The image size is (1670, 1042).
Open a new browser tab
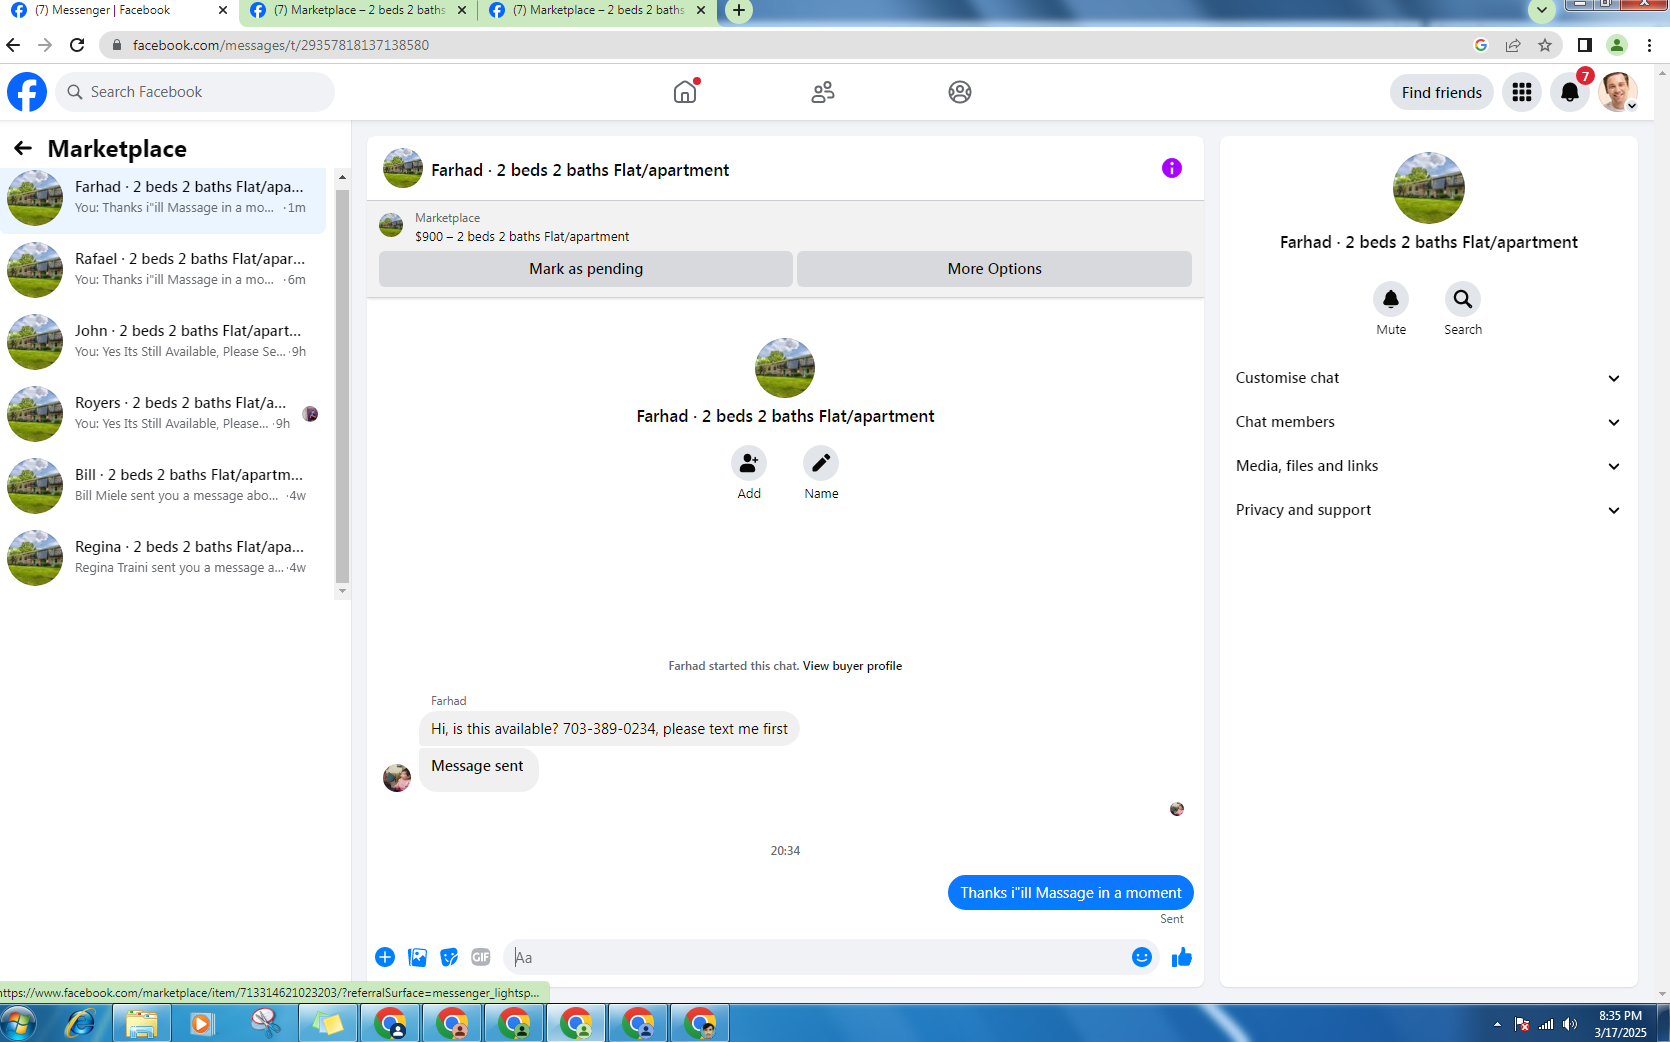click(x=738, y=11)
